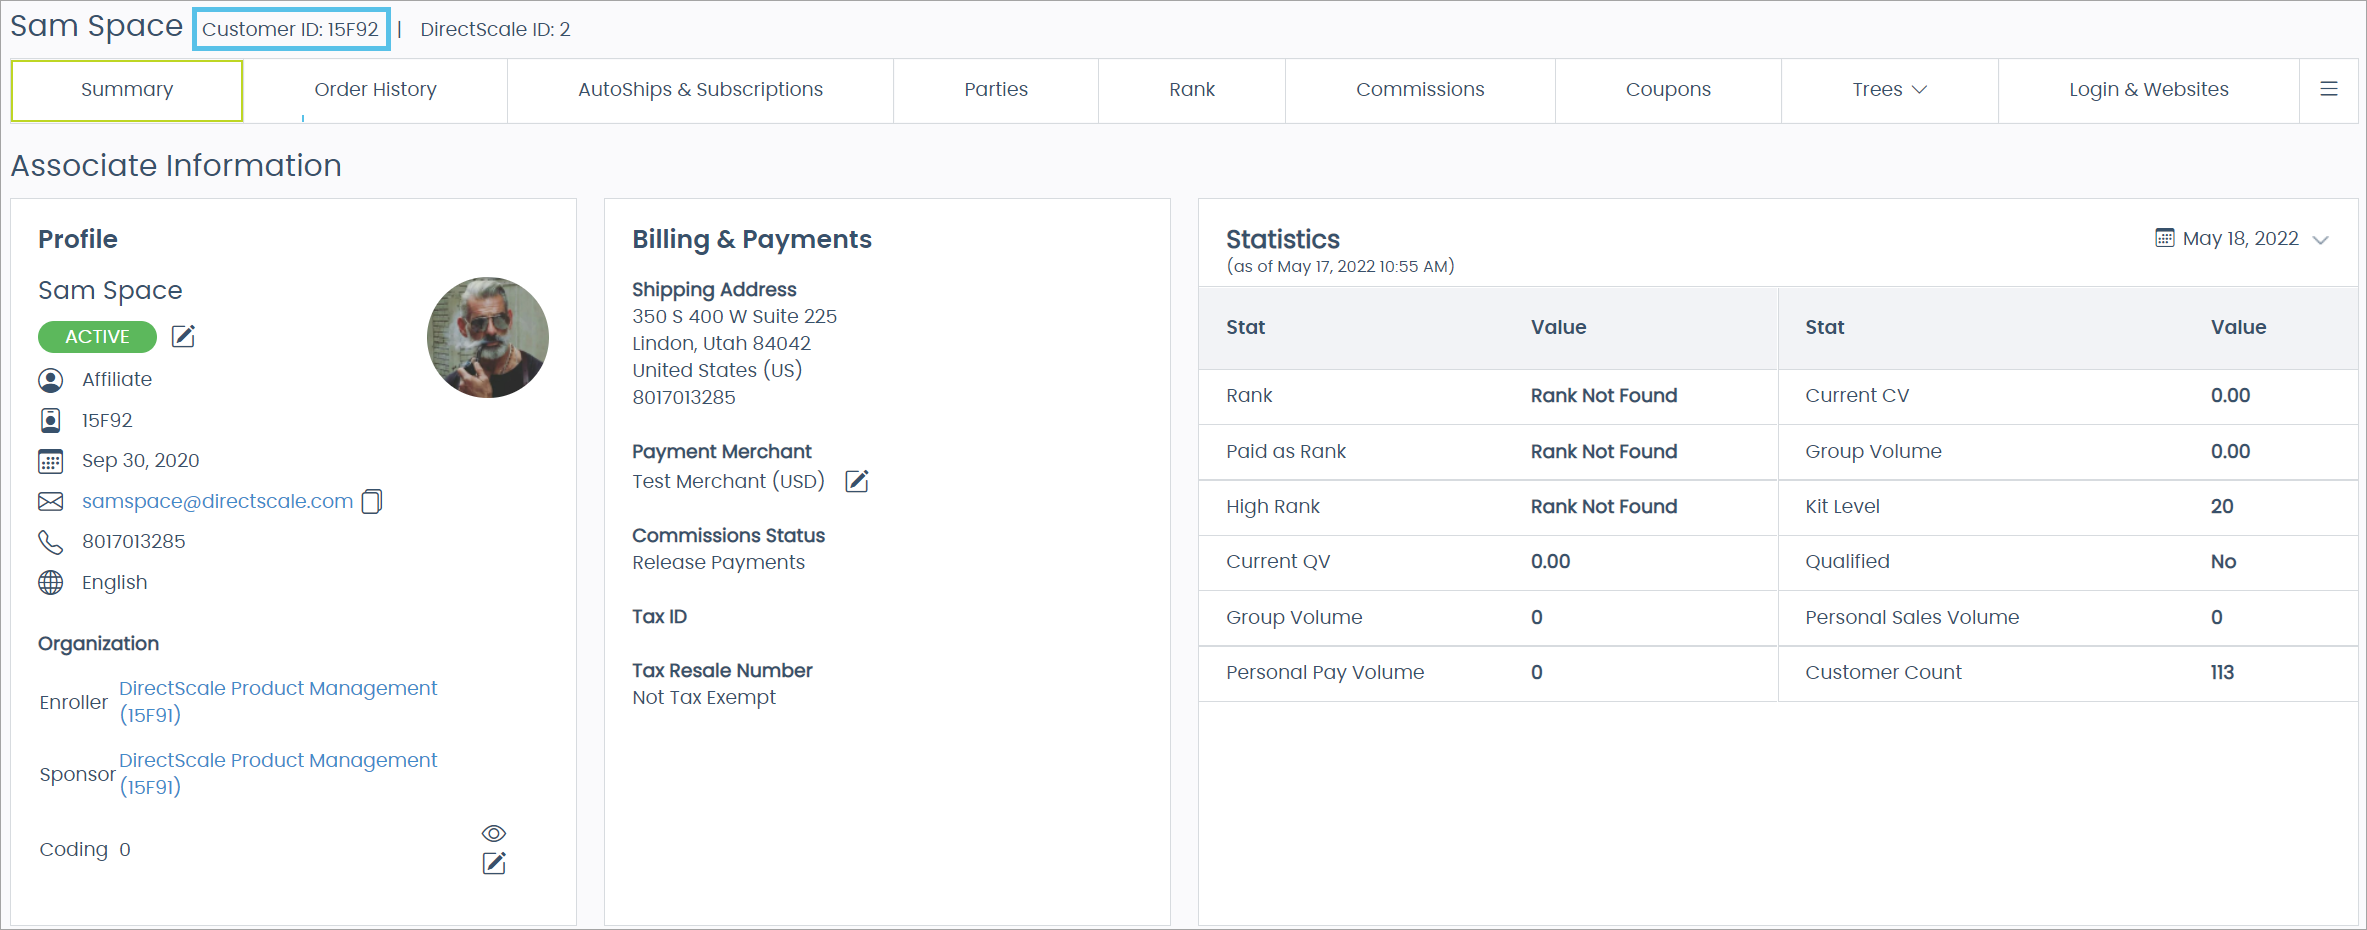Image resolution: width=2367 pixels, height=930 pixels.
Task: Click the Coding edit pencil icon
Action: point(494,864)
